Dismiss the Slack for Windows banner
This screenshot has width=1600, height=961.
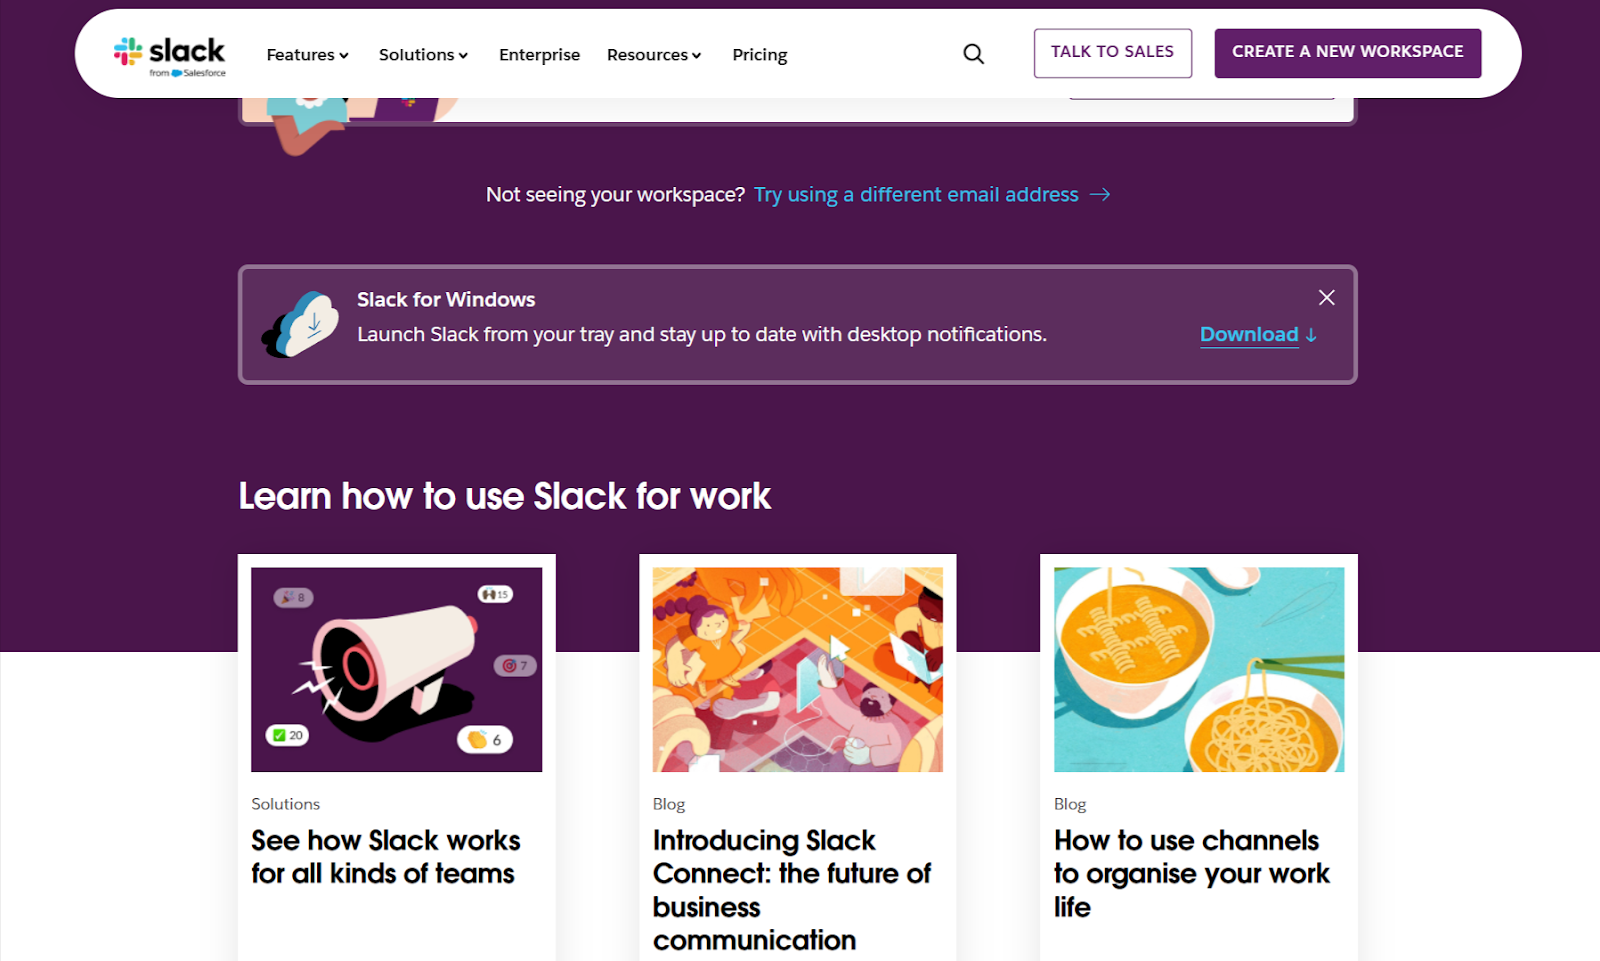(1326, 298)
